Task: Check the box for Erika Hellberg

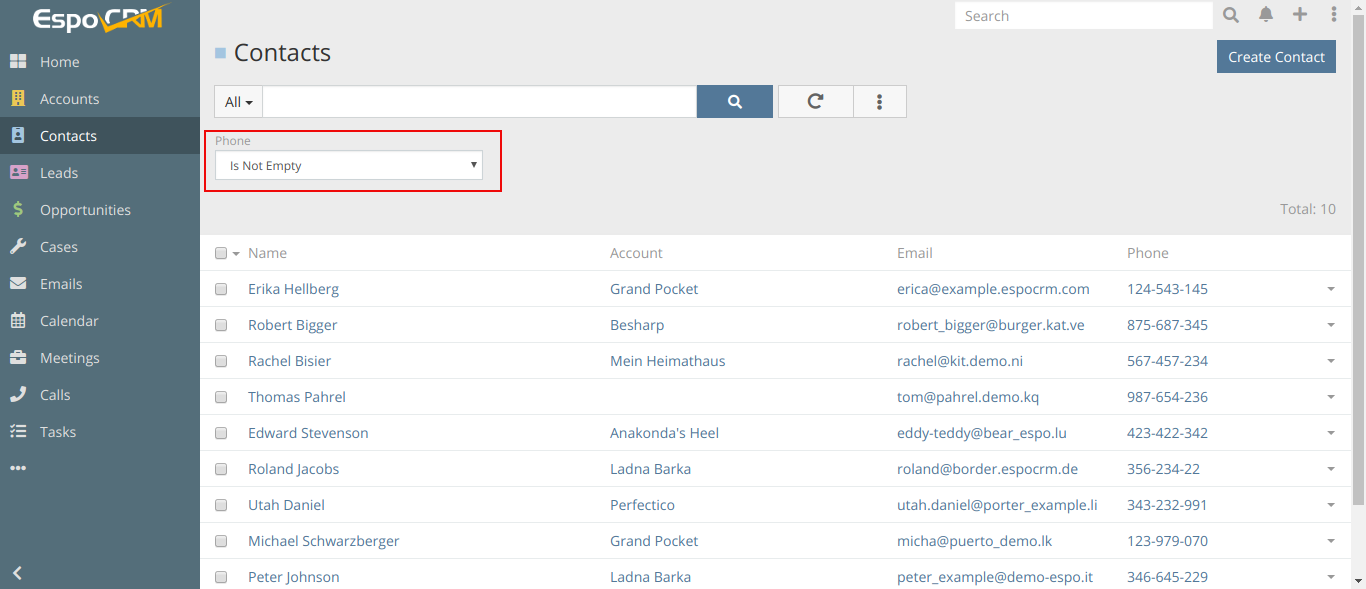Action: (x=221, y=289)
